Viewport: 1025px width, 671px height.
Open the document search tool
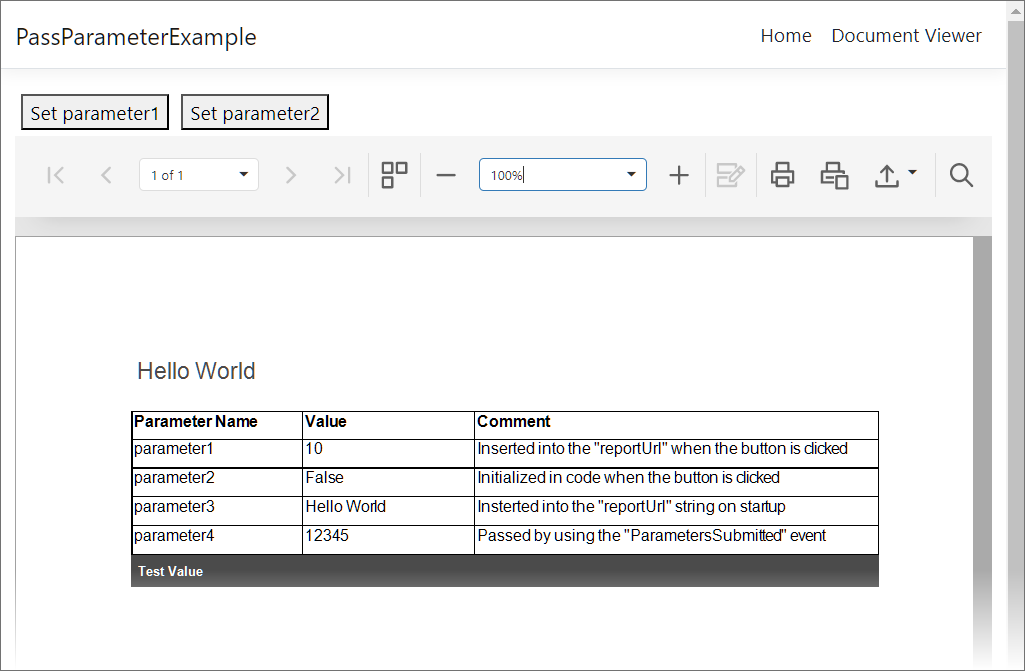[961, 174]
